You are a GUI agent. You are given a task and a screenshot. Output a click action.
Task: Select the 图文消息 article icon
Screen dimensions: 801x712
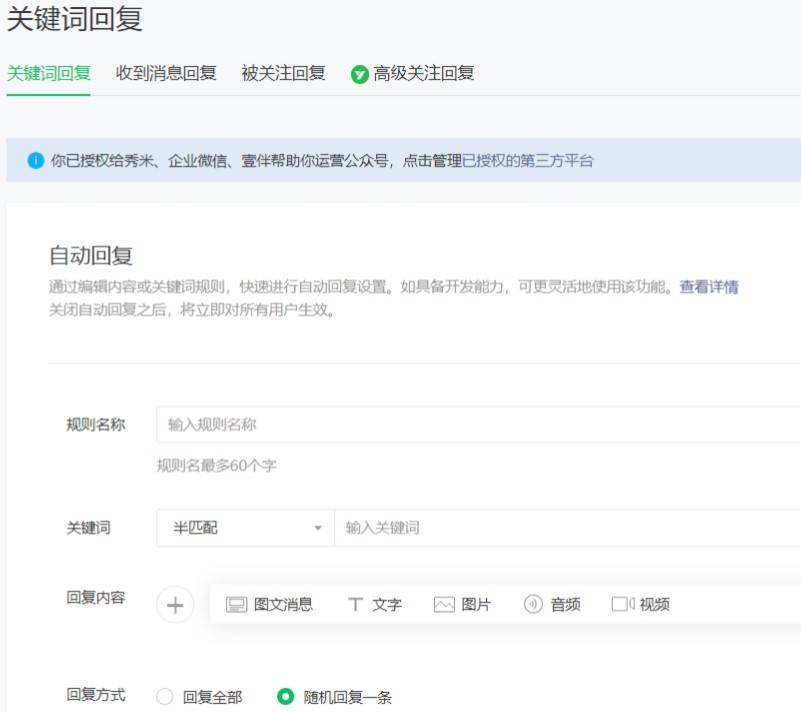(237, 605)
